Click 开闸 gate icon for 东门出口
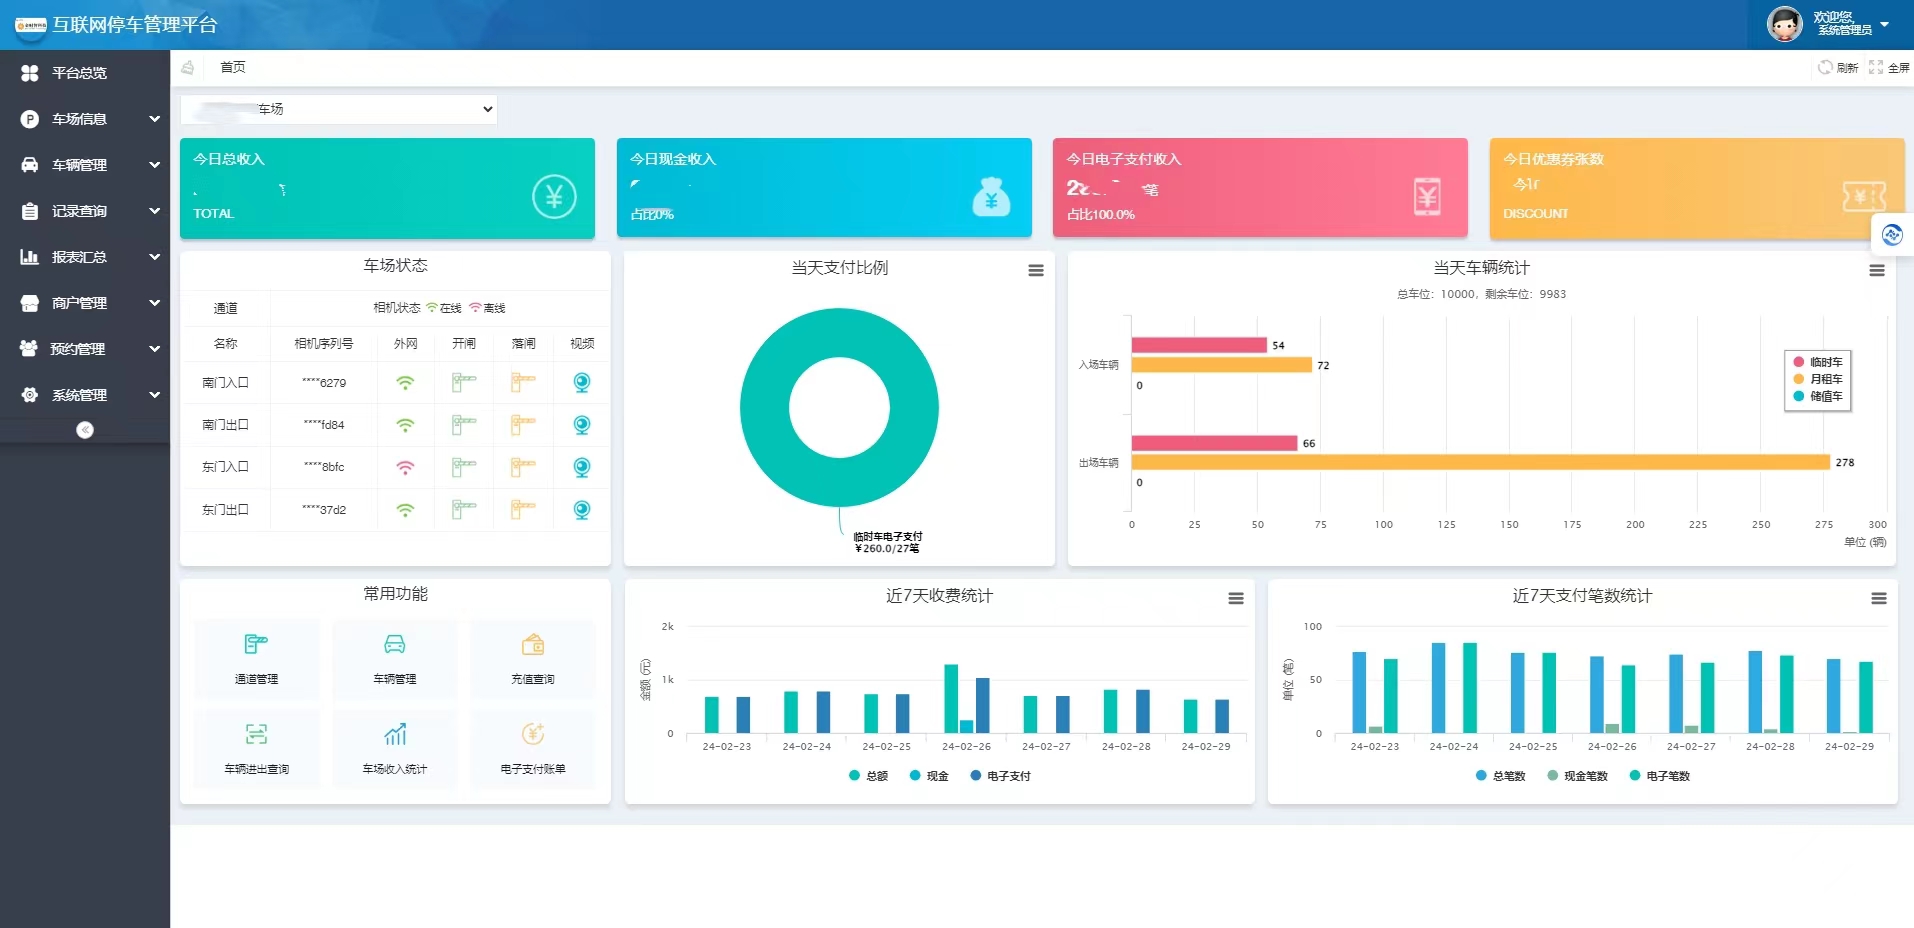Image resolution: width=1914 pixels, height=928 pixels. tap(464, 510)
